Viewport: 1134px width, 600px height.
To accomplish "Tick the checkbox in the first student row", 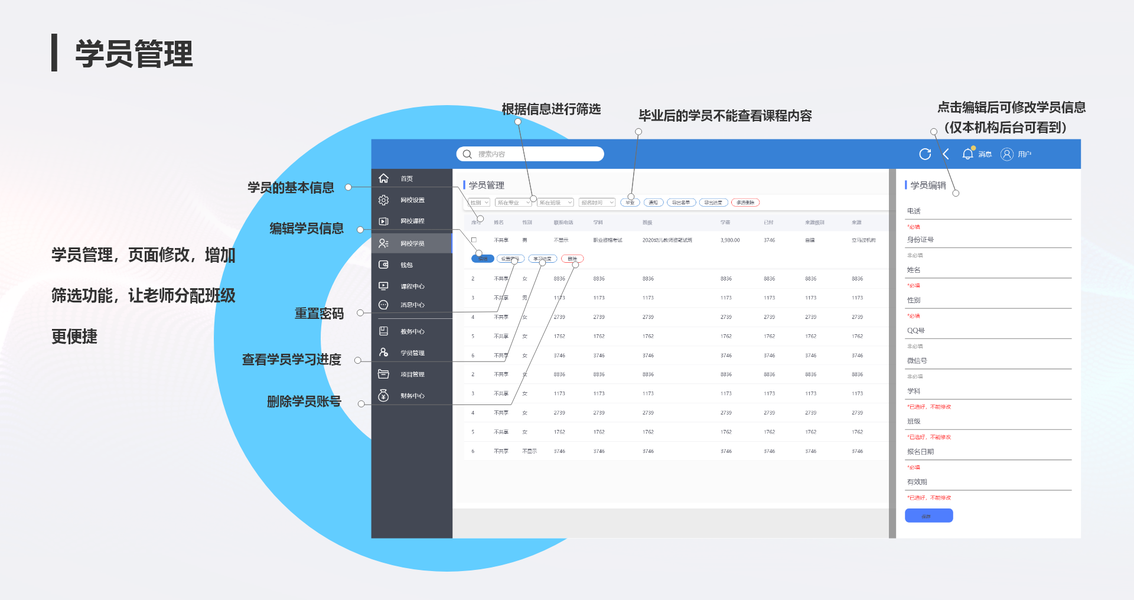I will click(474, 239).
